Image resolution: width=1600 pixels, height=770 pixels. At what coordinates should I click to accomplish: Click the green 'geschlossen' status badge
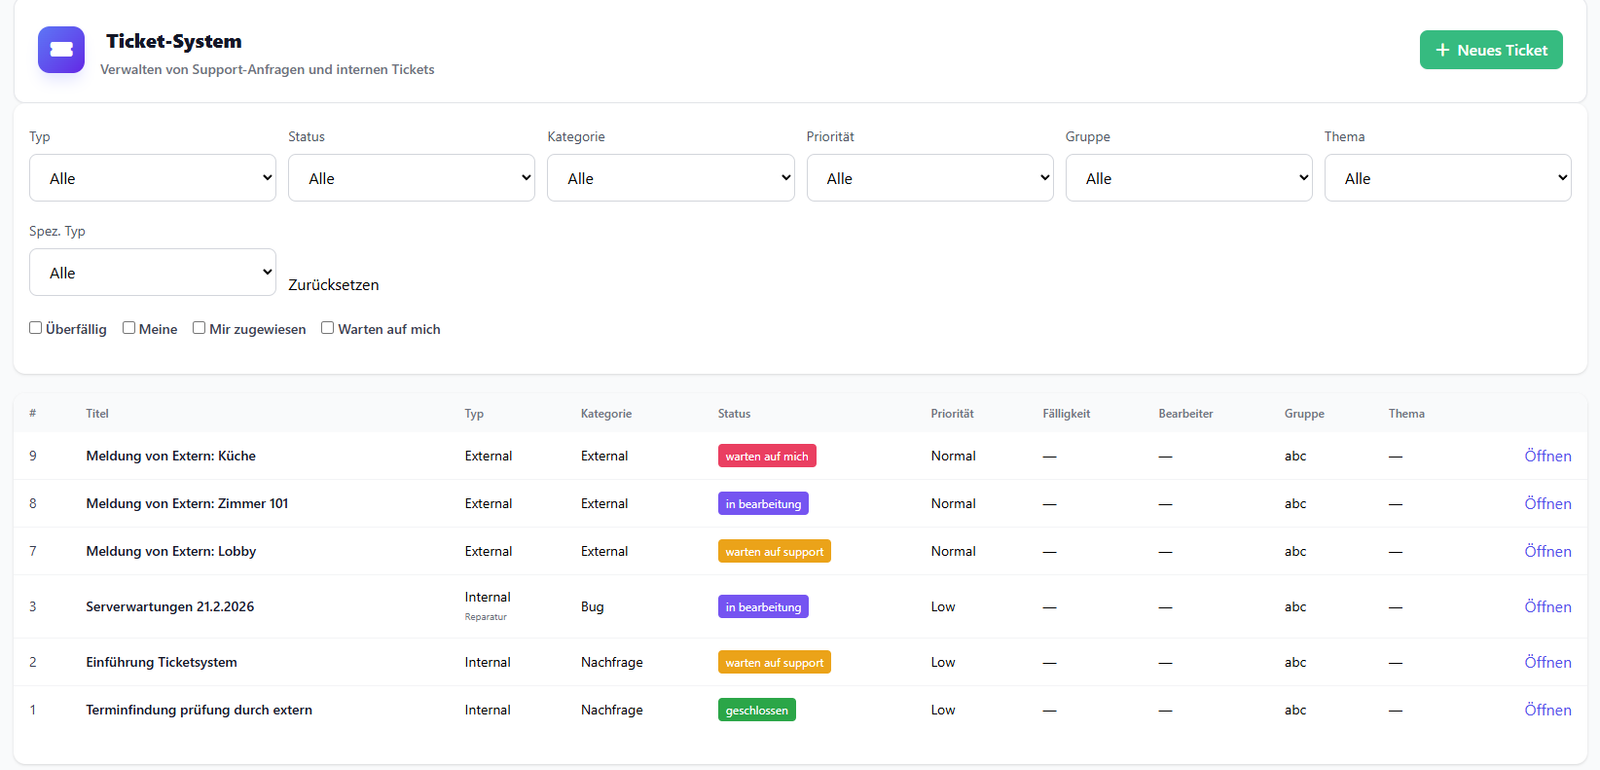point(756,710)
